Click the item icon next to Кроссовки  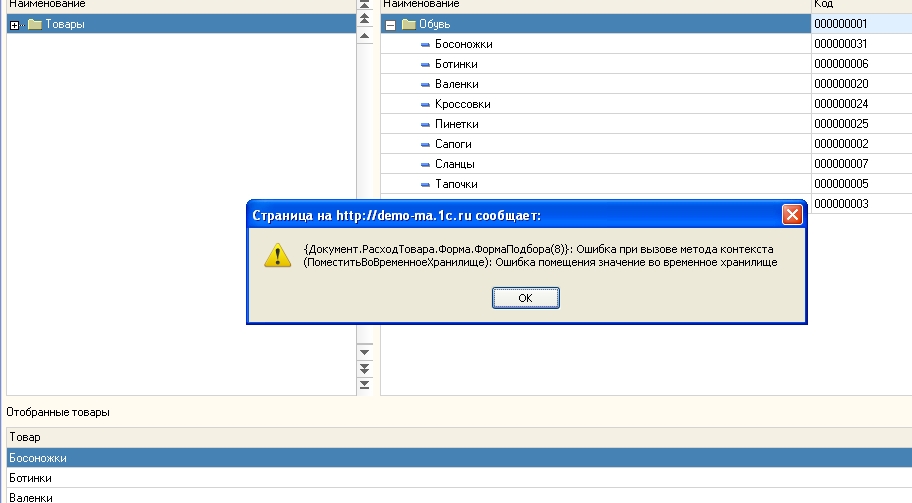point(425,105)
